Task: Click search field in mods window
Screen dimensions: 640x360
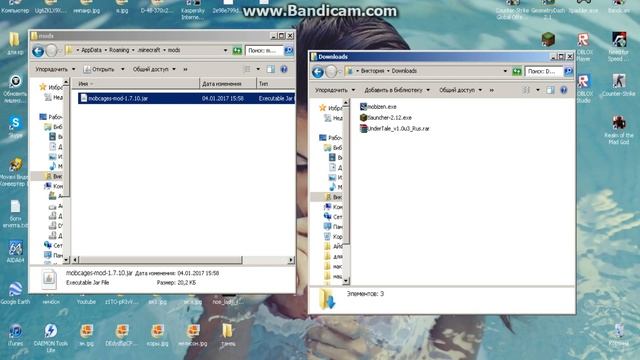Action: [264, 51]
